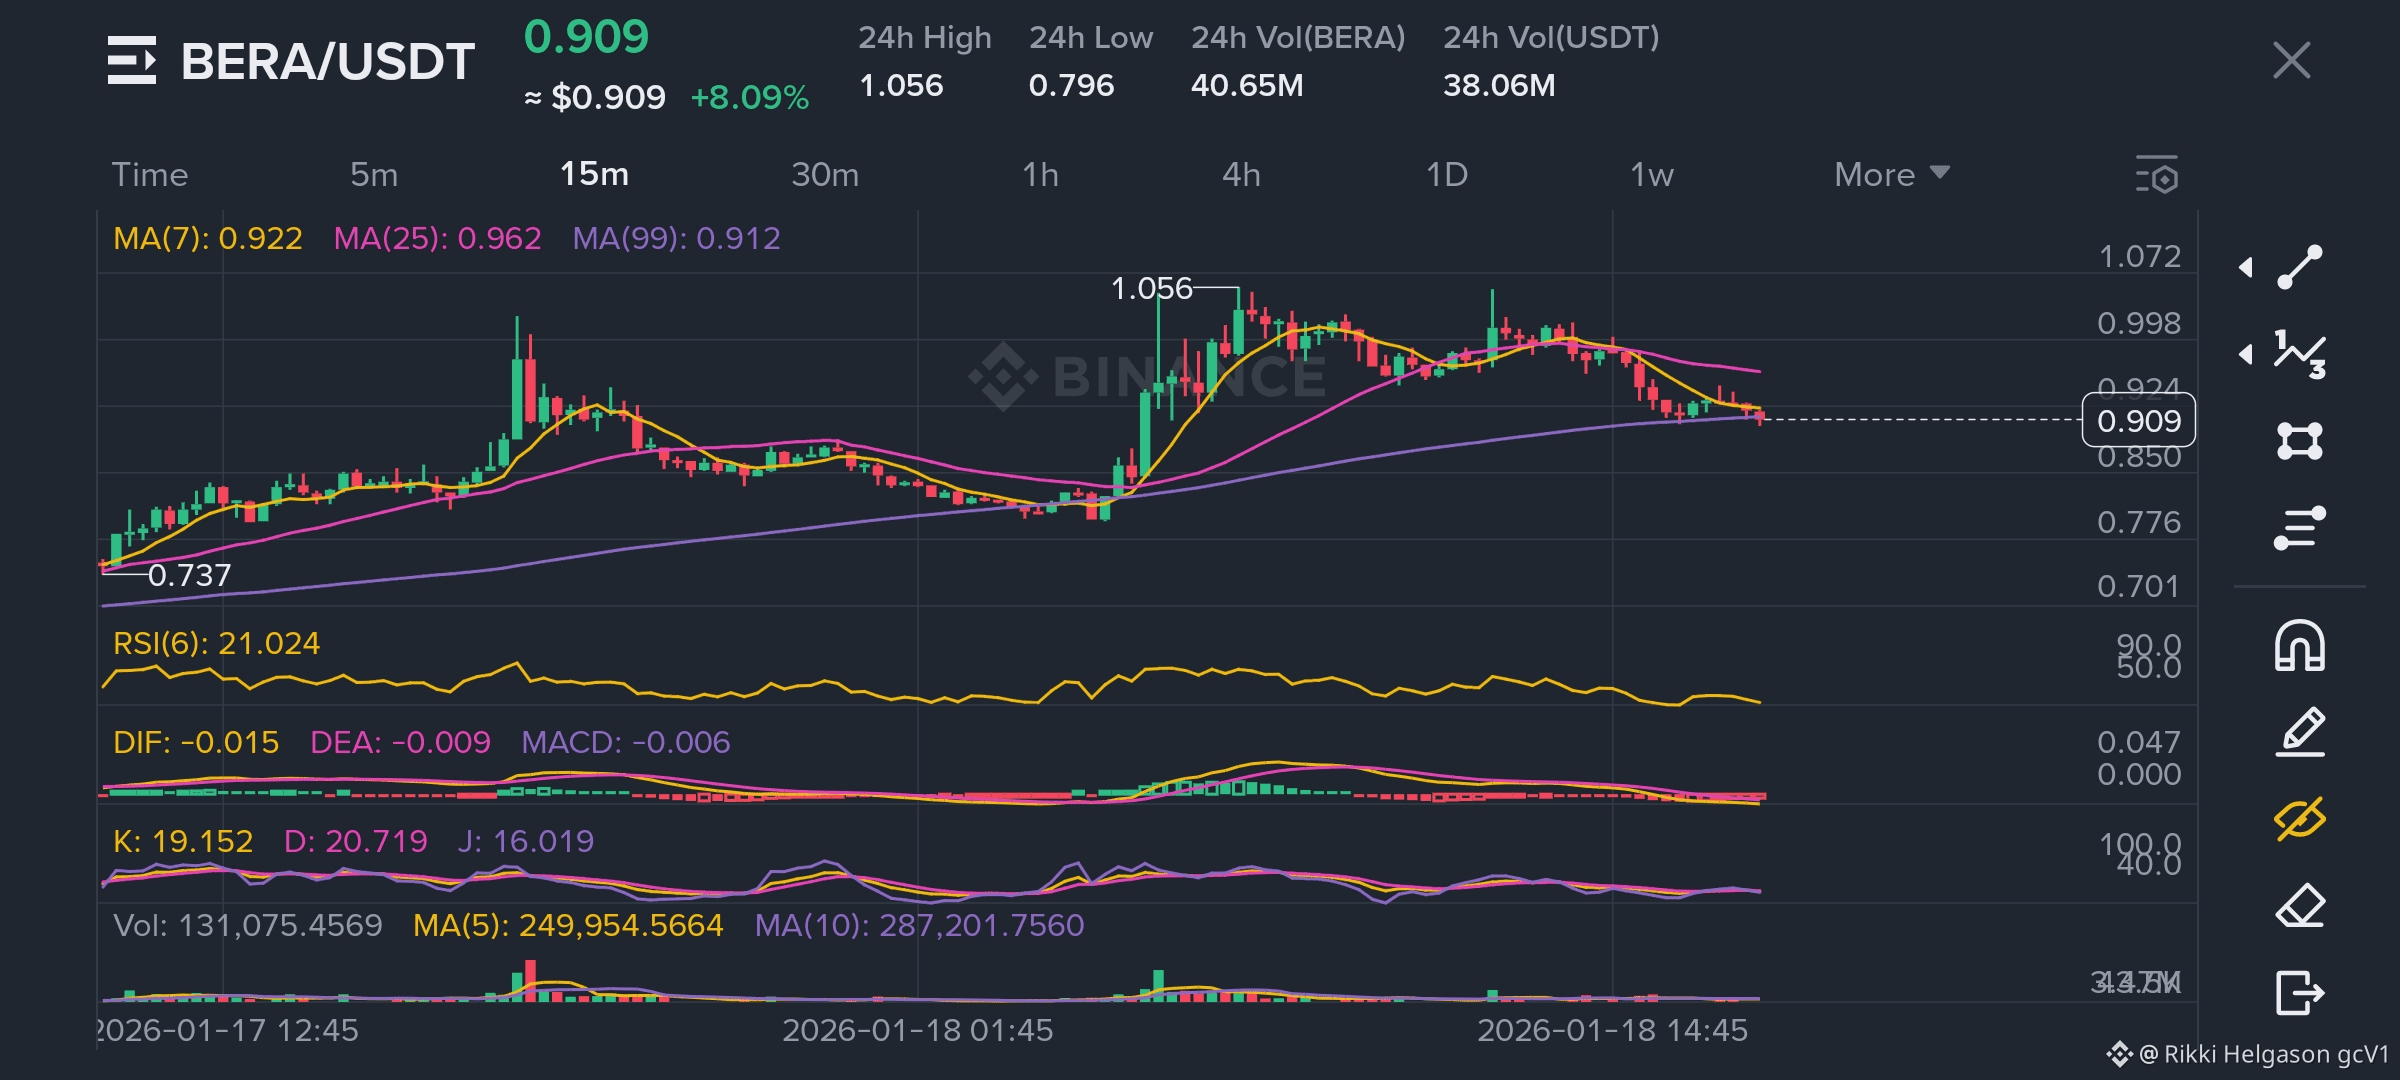The image size is (2400, 1080).
Task: Select the wave pattern drawing tool
Action: [2300, 354]
